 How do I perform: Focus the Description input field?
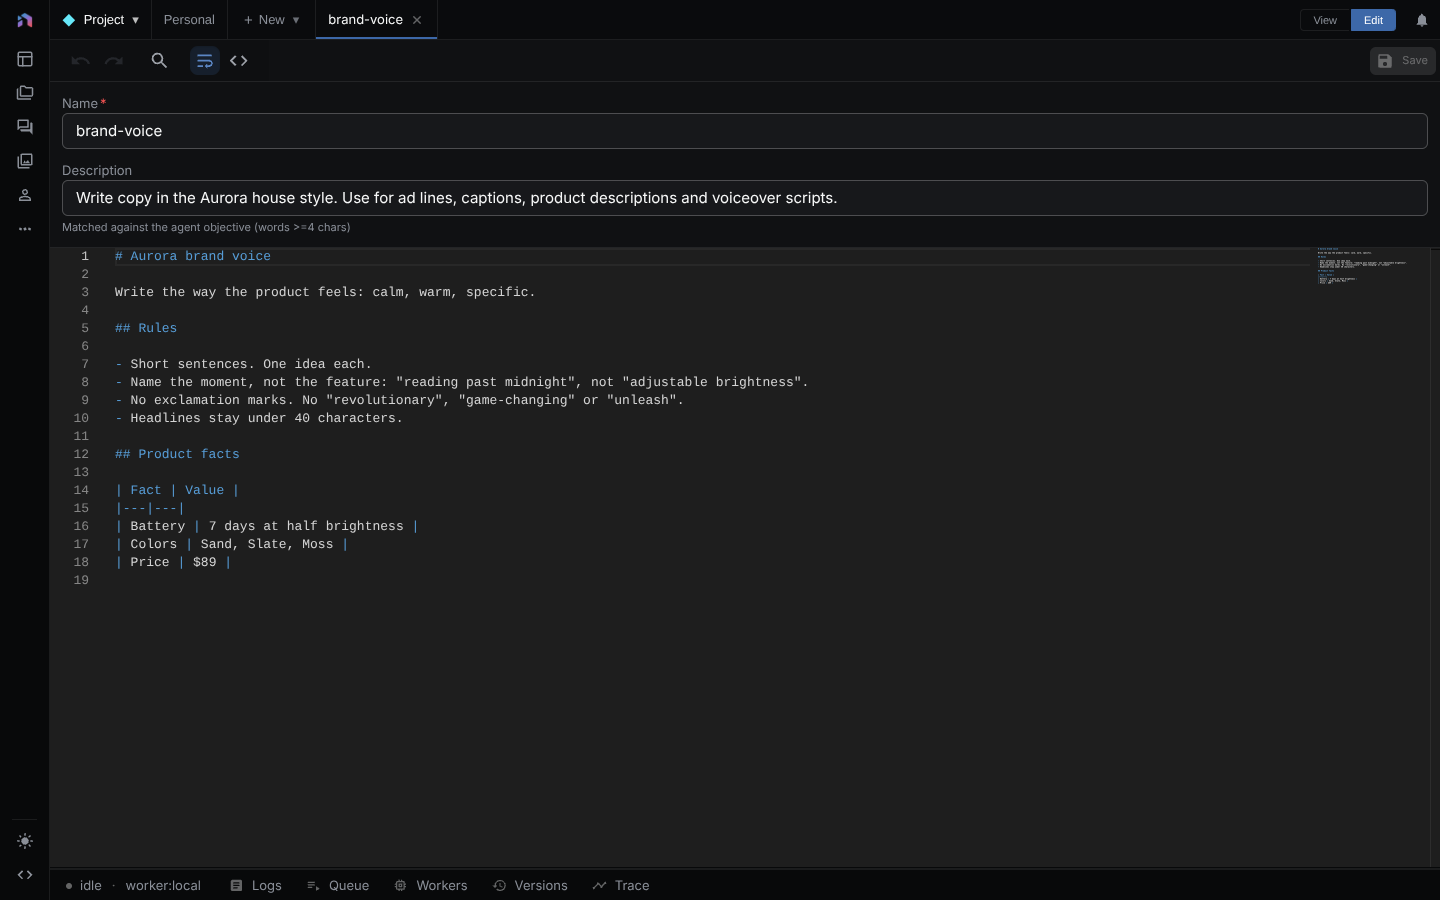click(745, 198)
